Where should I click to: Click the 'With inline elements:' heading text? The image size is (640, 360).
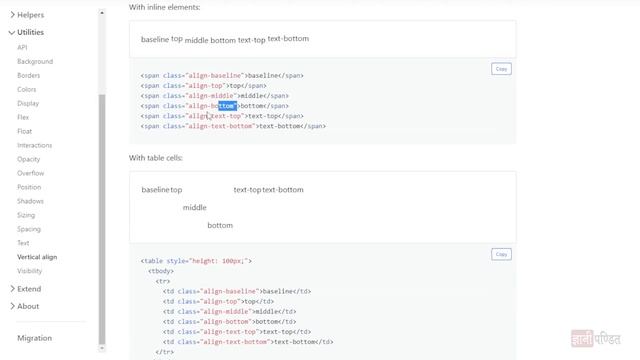[x=164, y=7]
